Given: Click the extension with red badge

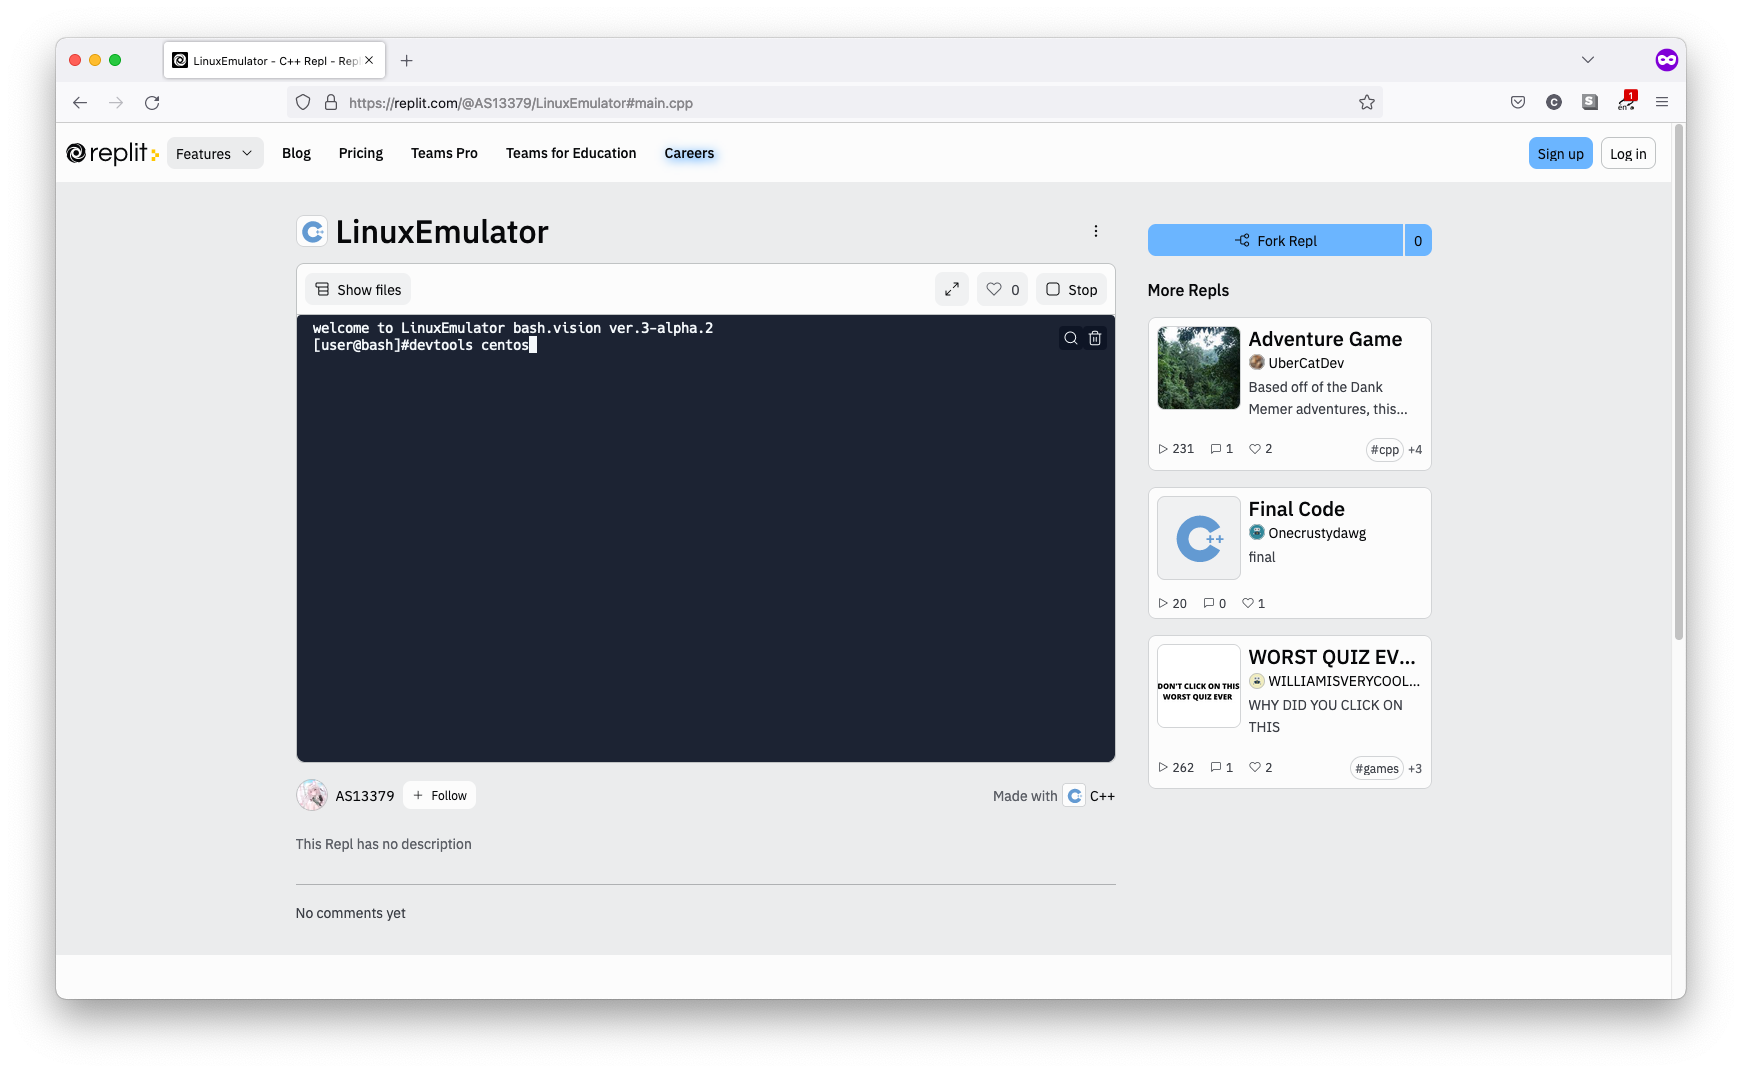Looking at the screenshot, I should 1627,102.
